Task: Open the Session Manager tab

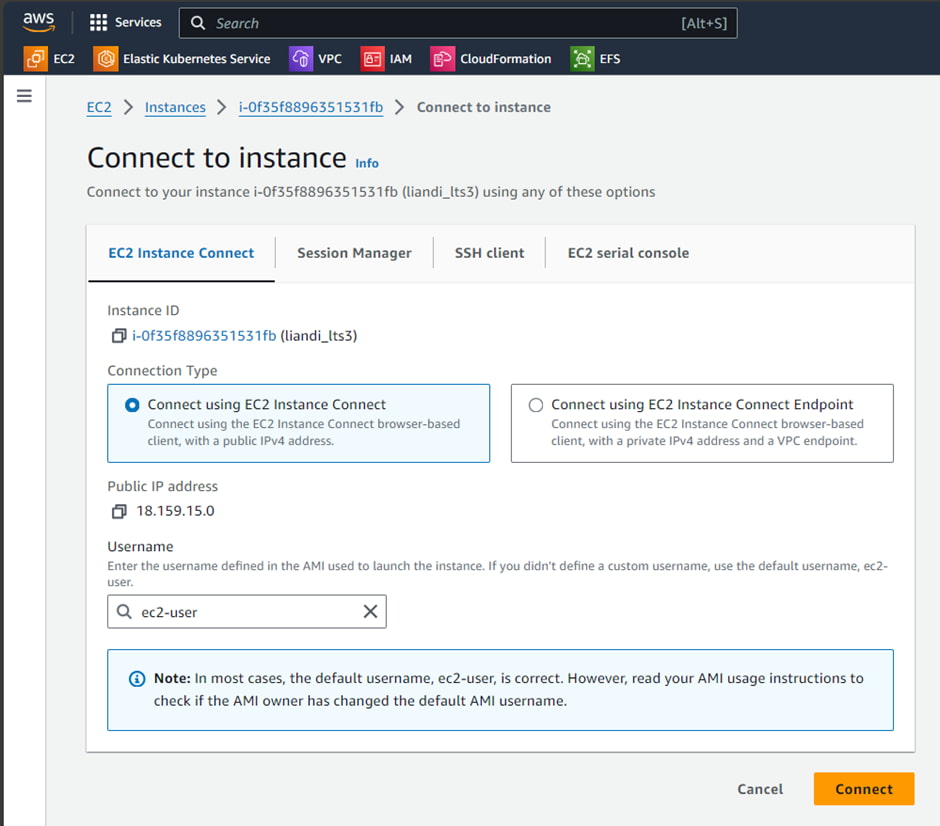Action: [354, 253]
